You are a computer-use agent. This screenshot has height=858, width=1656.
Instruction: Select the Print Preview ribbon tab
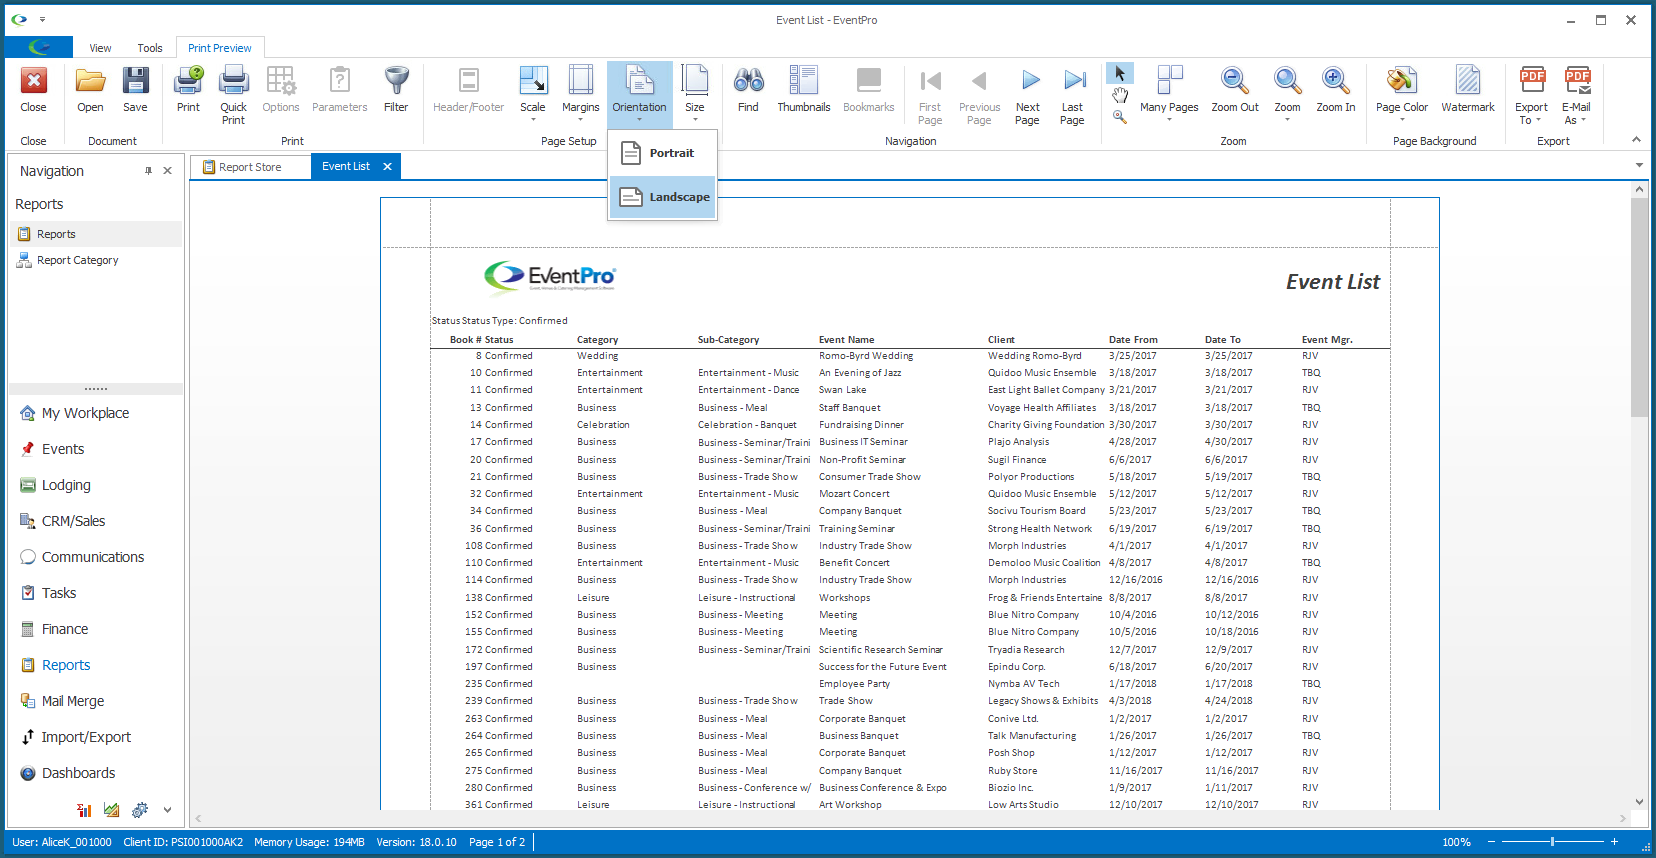(220, 48)
